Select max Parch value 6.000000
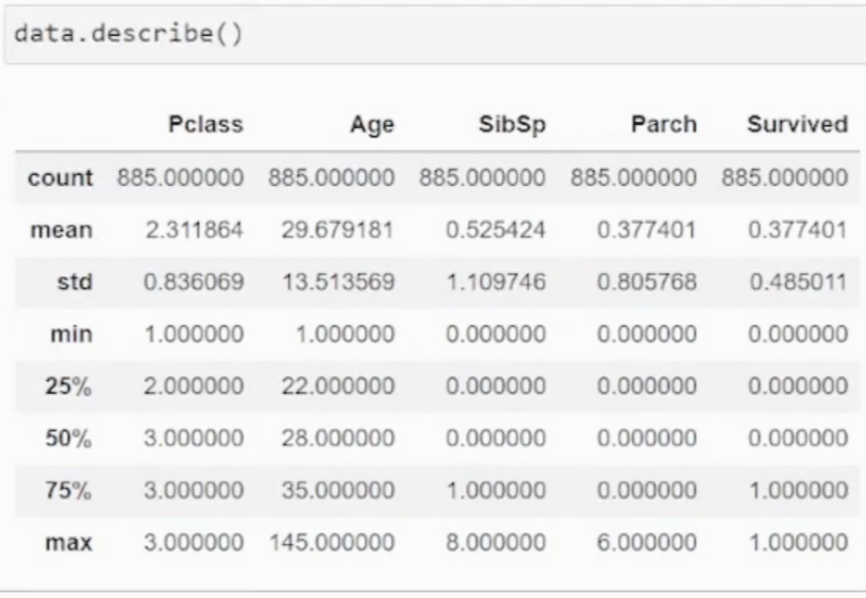Image resolution: width=866 pixels, height=598 pixels. (647, 542)
